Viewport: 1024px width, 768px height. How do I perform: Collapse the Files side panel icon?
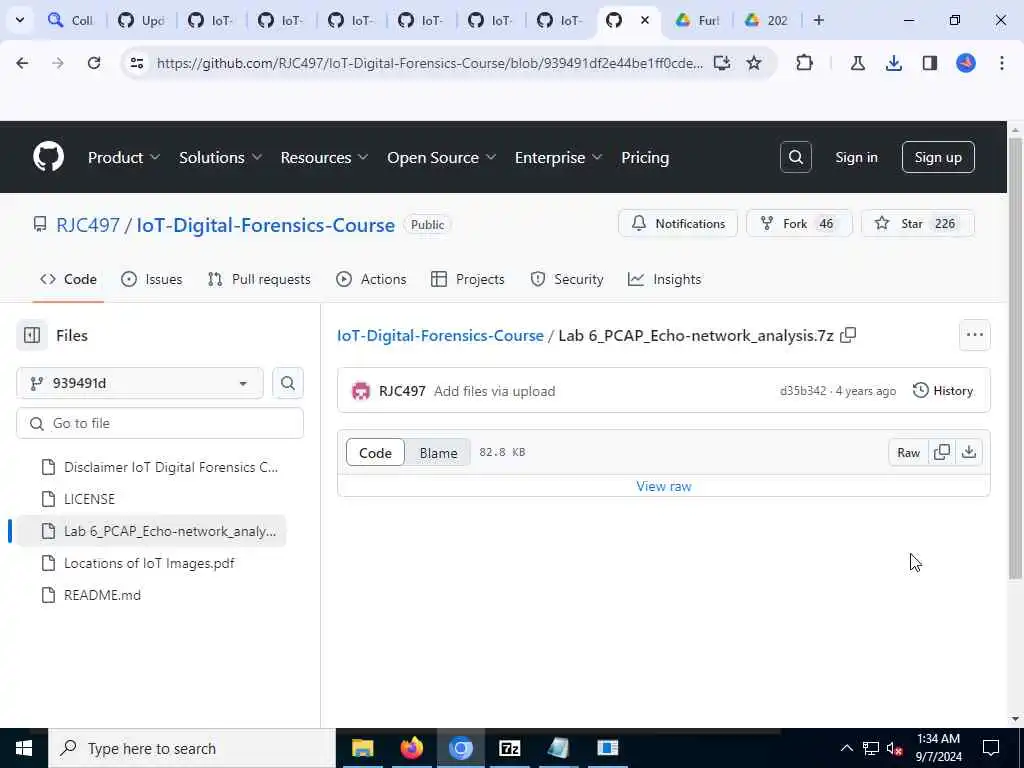point(32,335)
